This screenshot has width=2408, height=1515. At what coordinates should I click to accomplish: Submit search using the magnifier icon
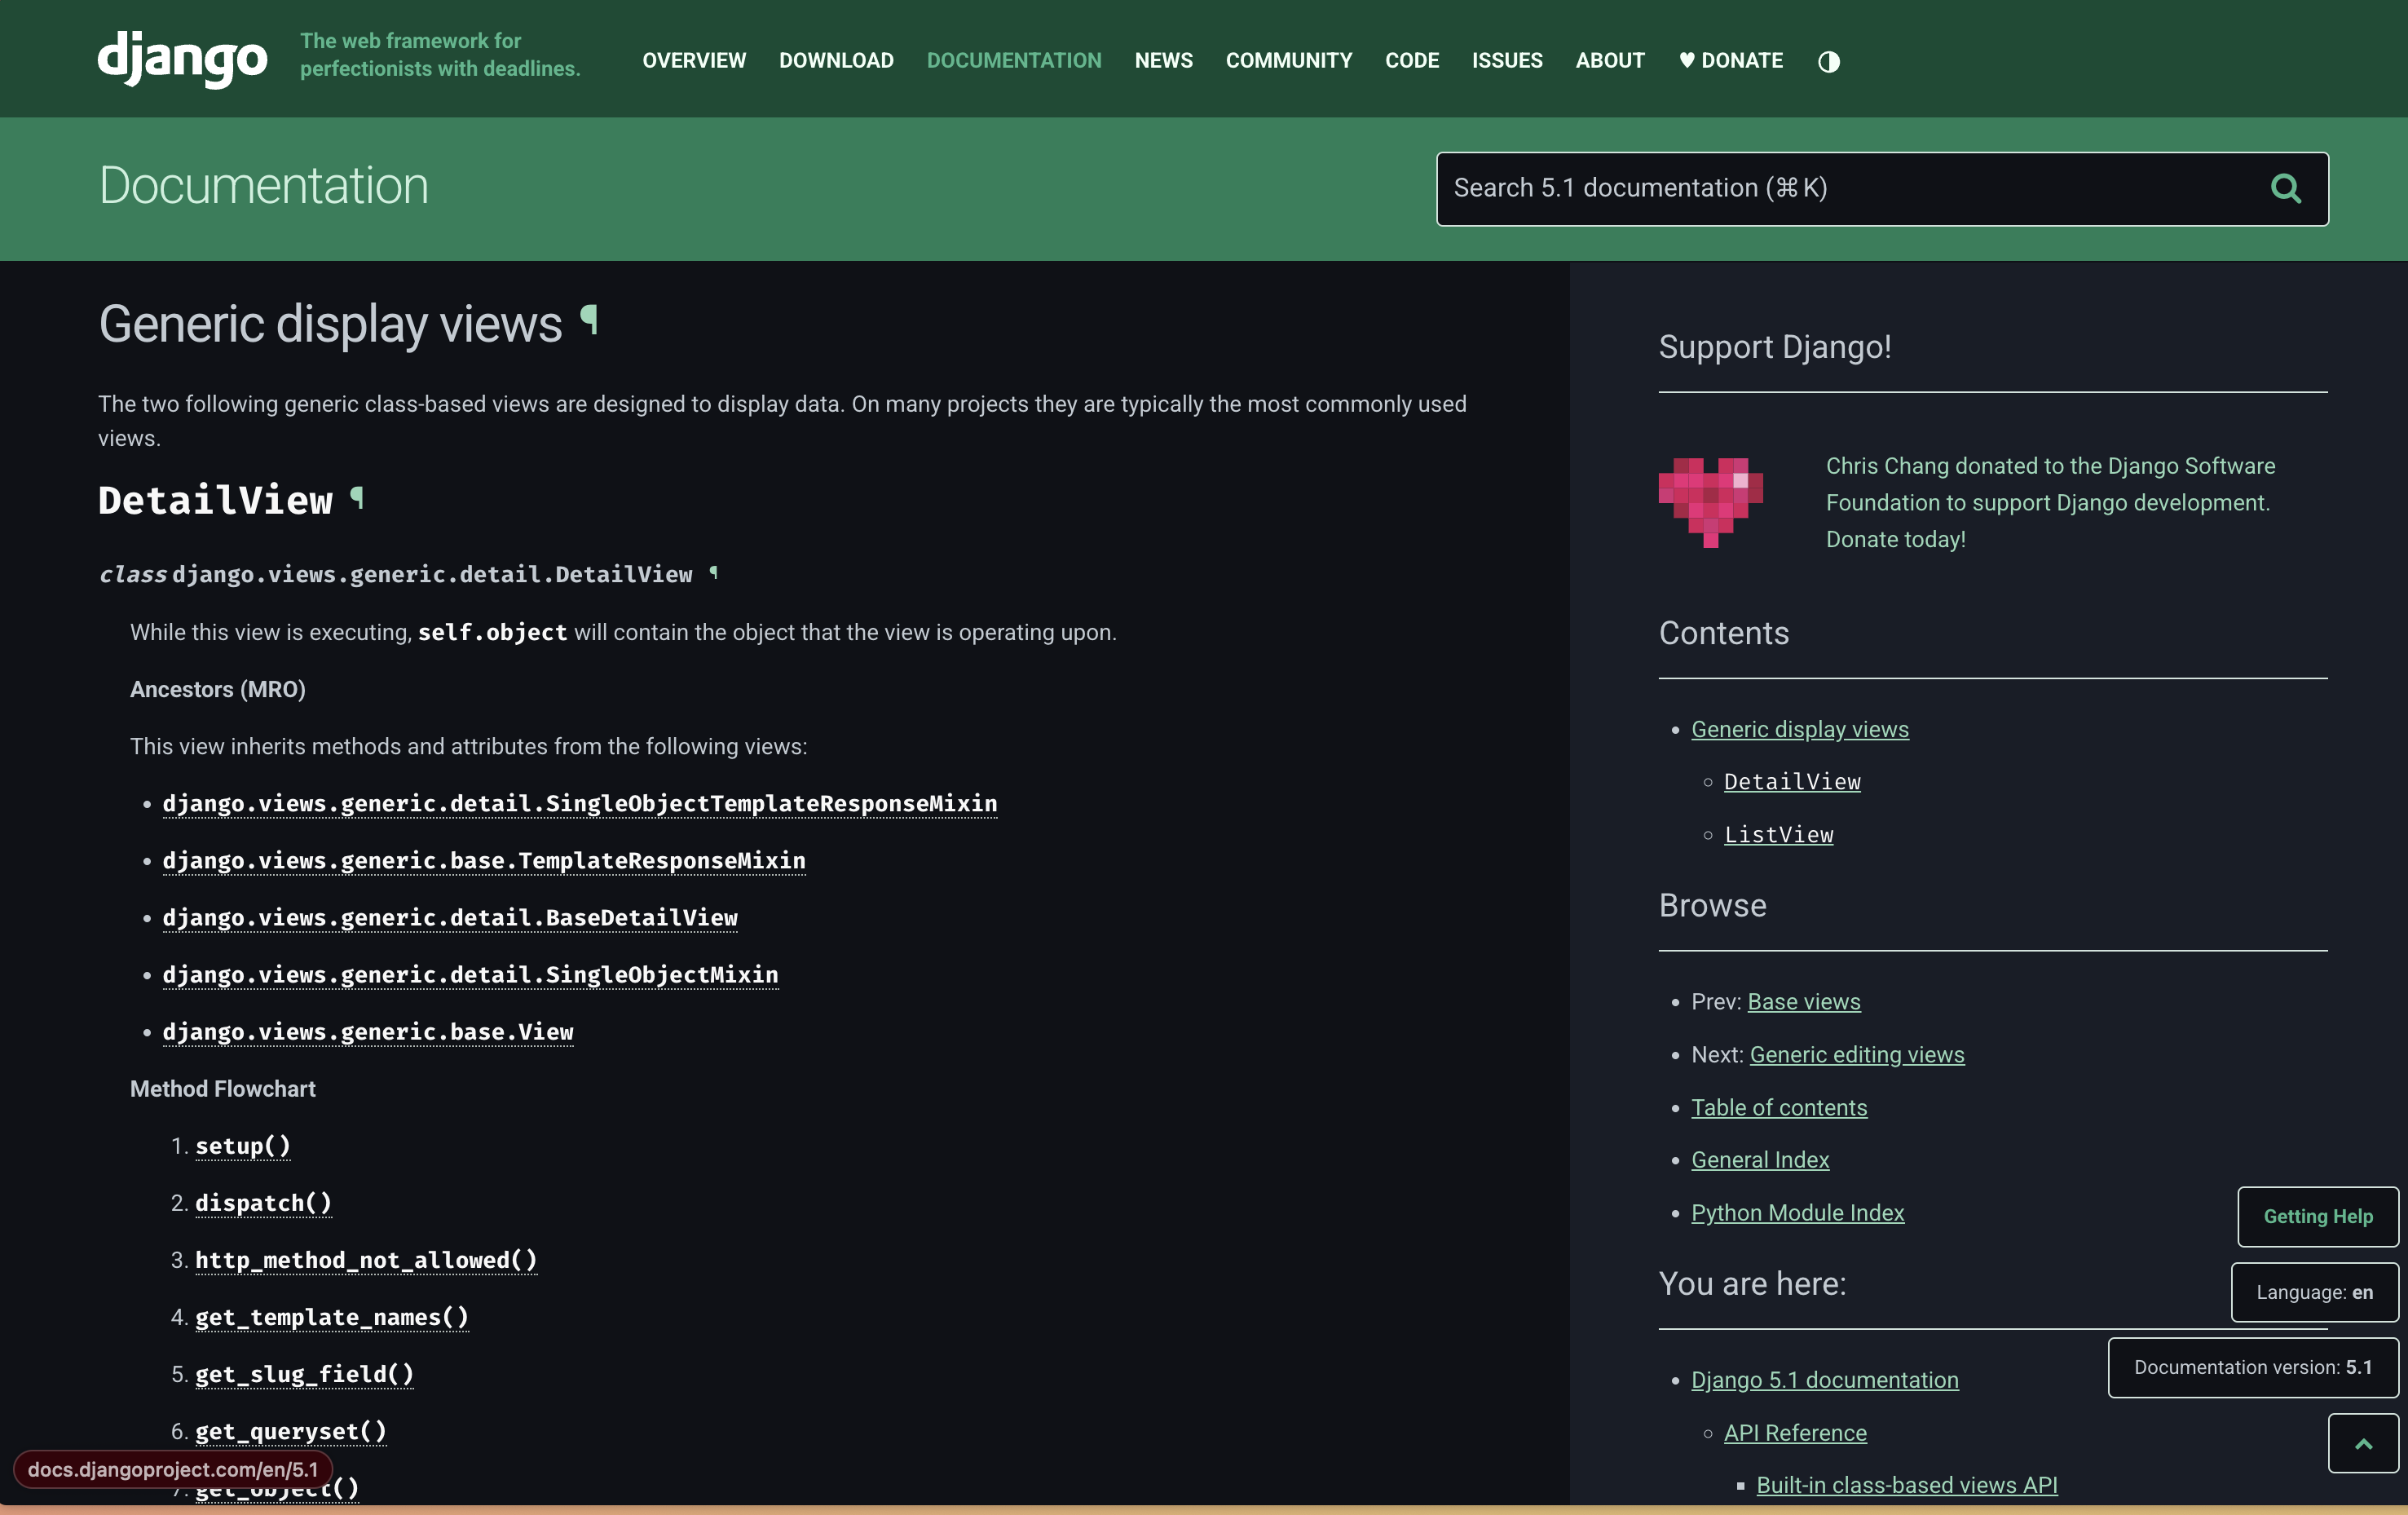2286,188
